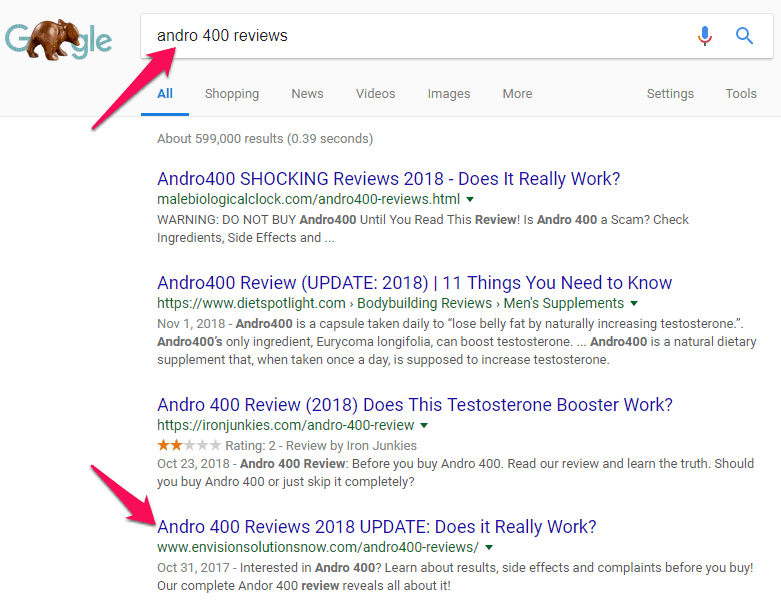Click the 'Oct 23, 2018' snippet date
This screenshot has width=781, height=609.
193,464
